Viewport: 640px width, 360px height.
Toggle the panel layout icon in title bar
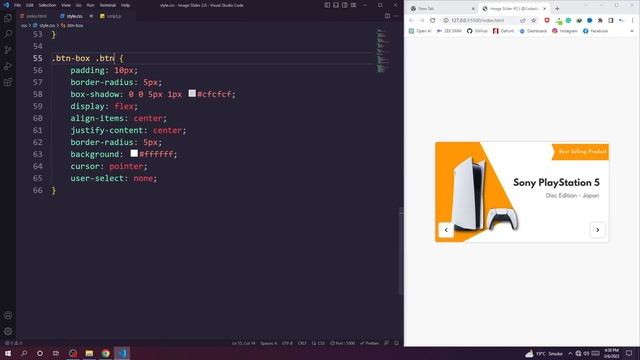(336, 5)
